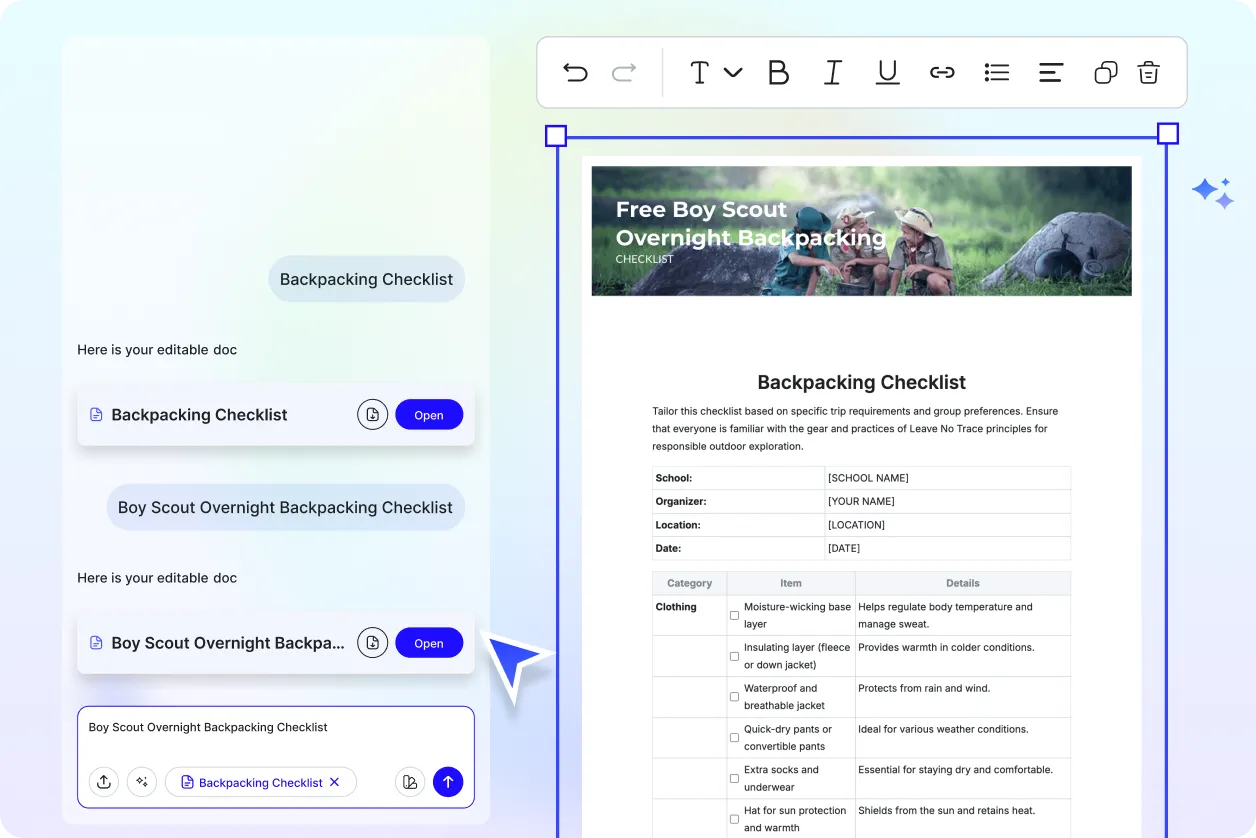Viewport: 1256px width, 838px height.
Task: Click the 'Category' column header
Action: pyautogui.click(x=690, y=583)
